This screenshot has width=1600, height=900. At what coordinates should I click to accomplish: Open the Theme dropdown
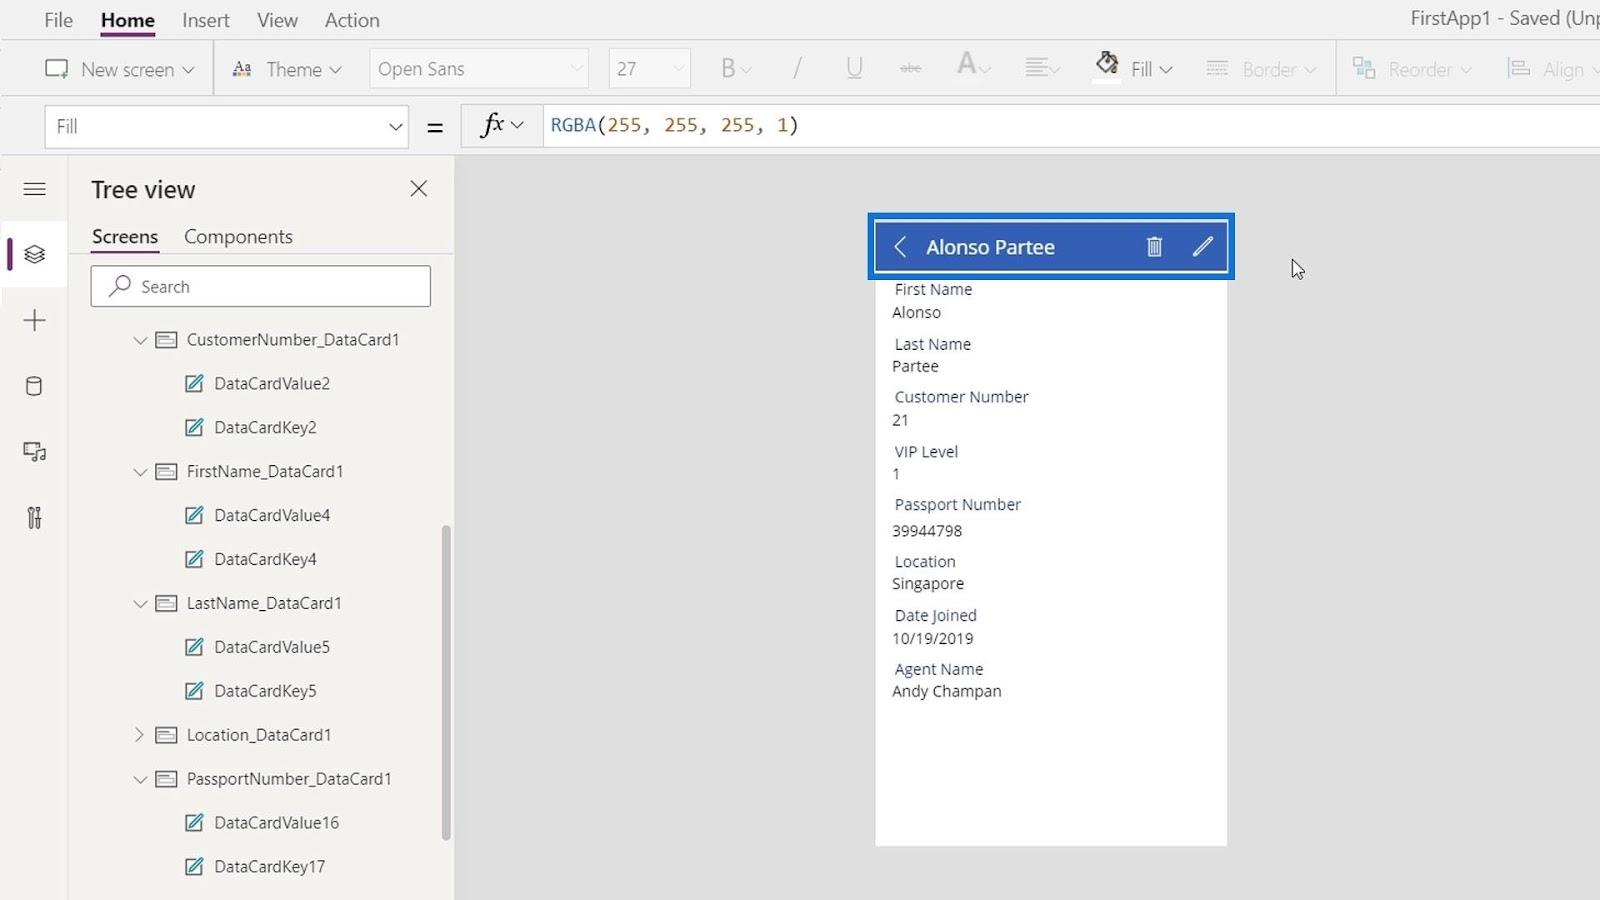(x=287, y=69)
